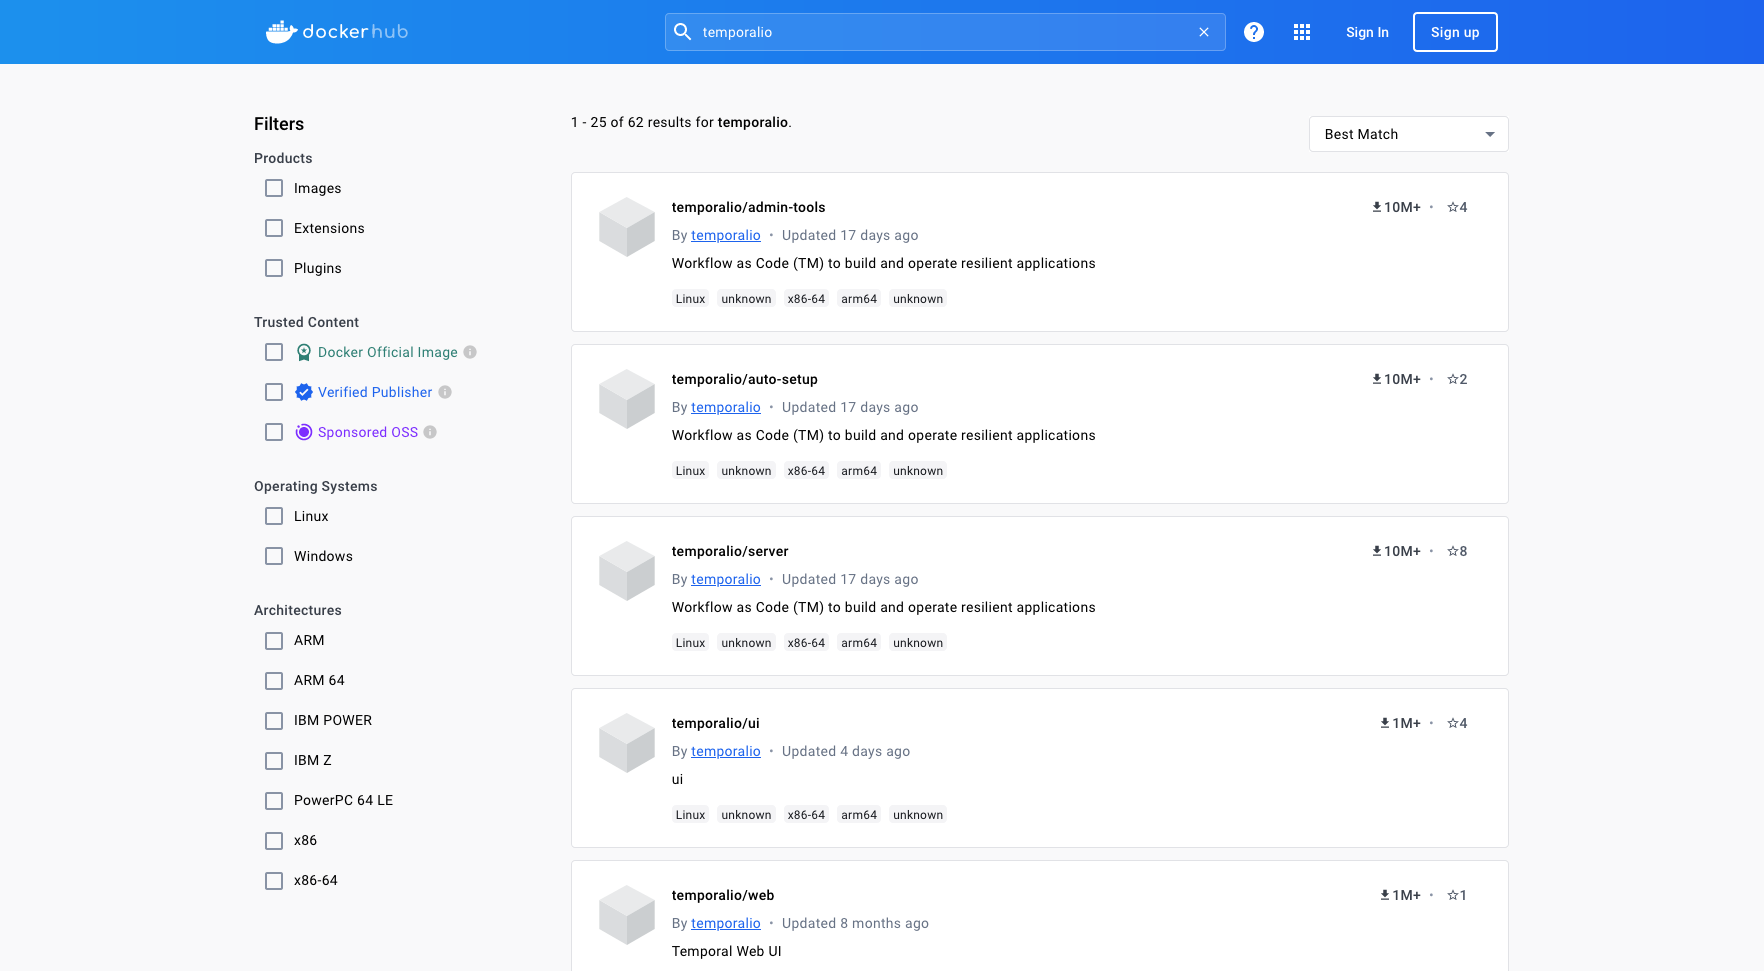
Task: Open the temporalio/server result
Action: [x=730, y=551]
